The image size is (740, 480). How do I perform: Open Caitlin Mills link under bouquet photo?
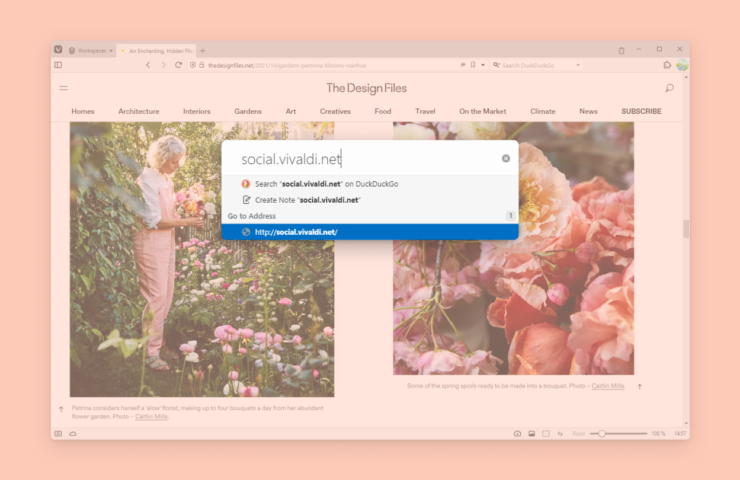(608, 386)
